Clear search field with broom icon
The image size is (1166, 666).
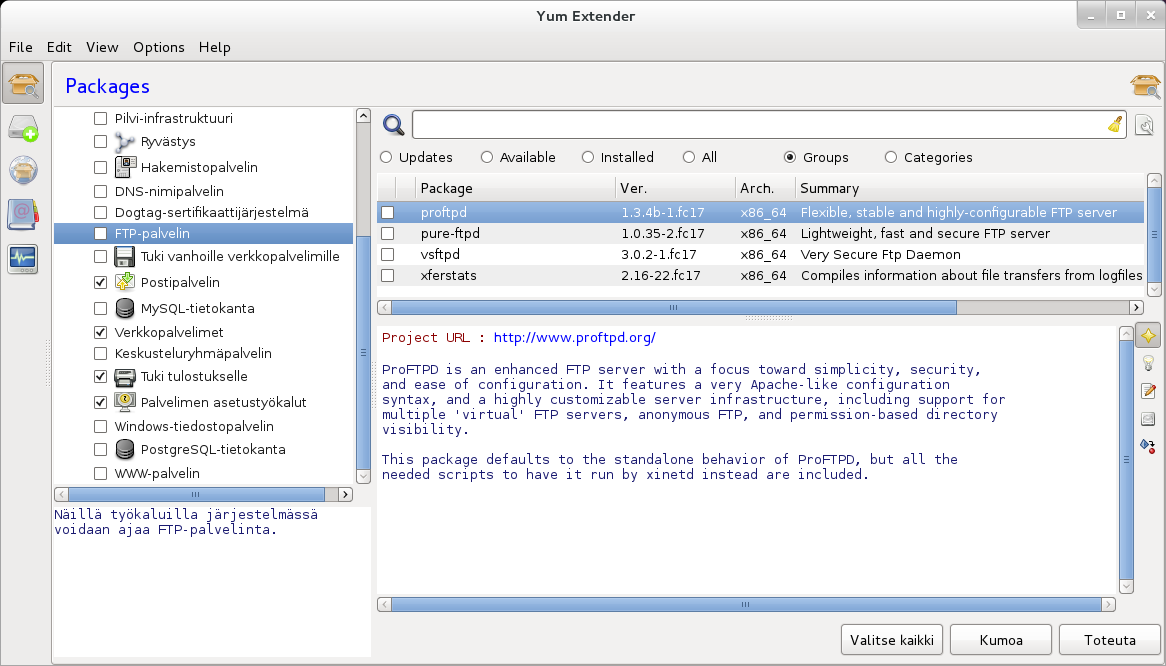(1115, 125)
